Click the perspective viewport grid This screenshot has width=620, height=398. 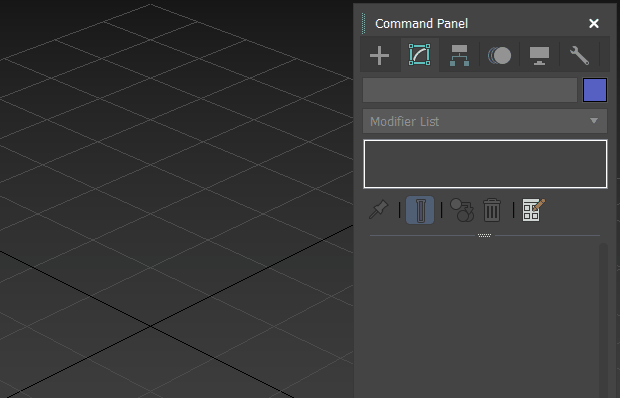pyautogui.click(x=174, y=198)
